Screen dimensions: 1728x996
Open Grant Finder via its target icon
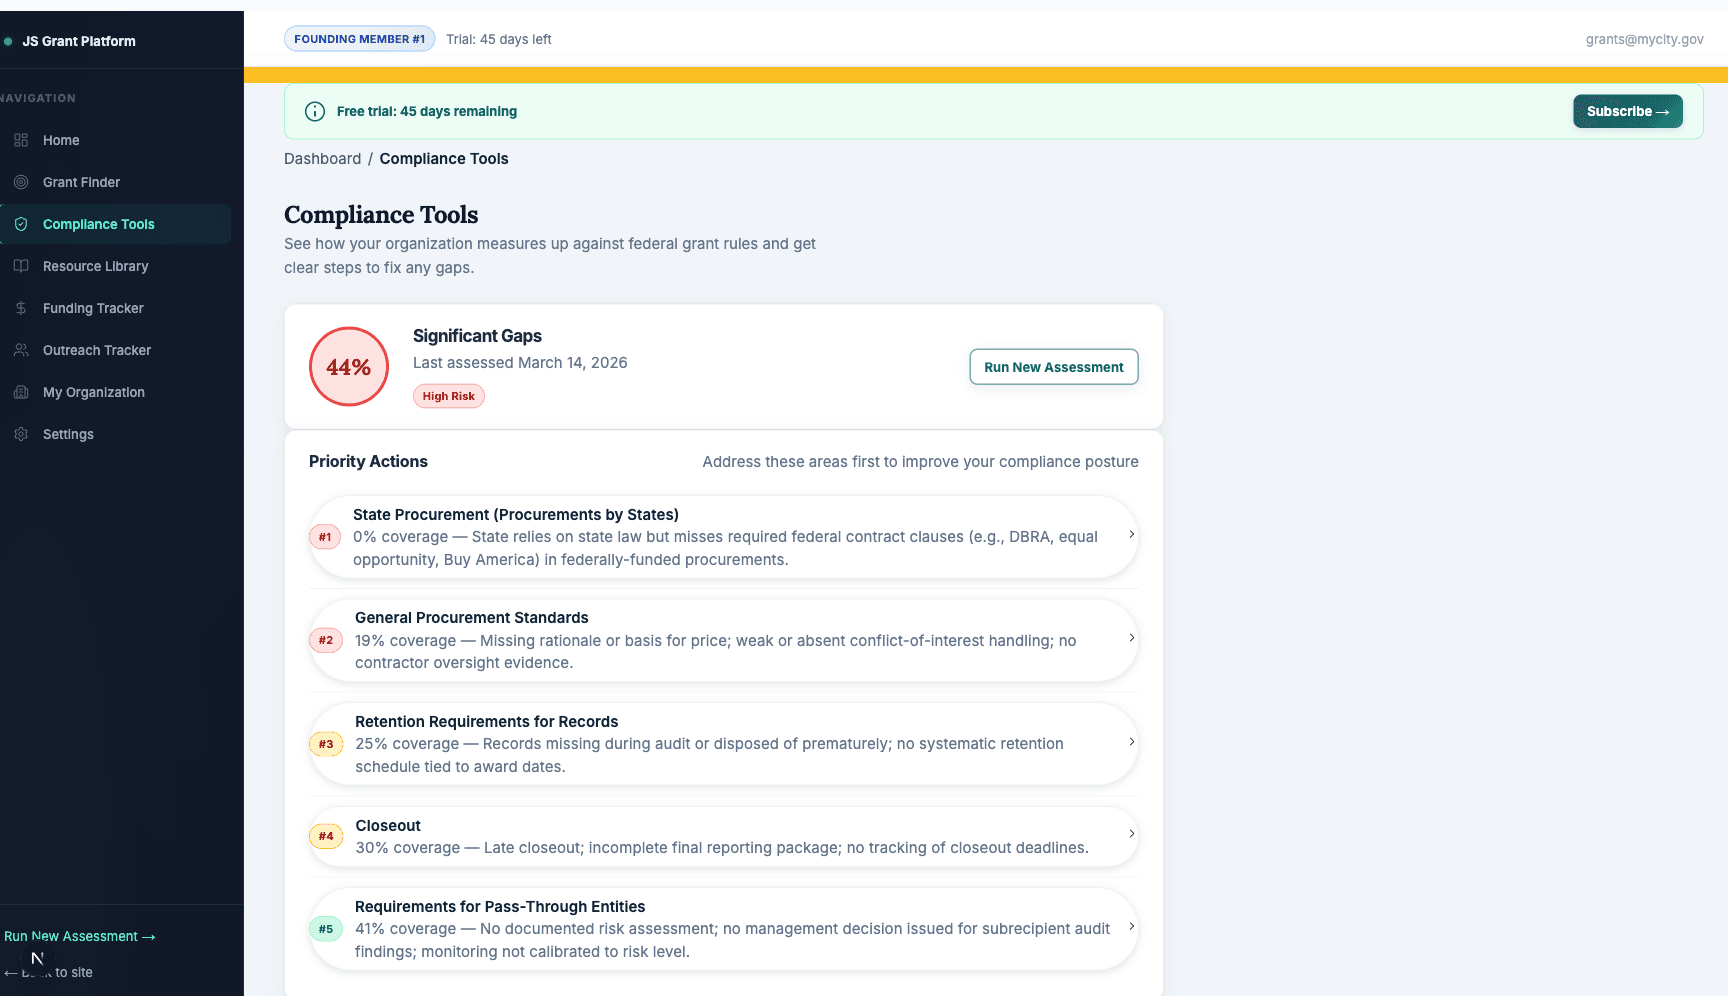(21, 182)
